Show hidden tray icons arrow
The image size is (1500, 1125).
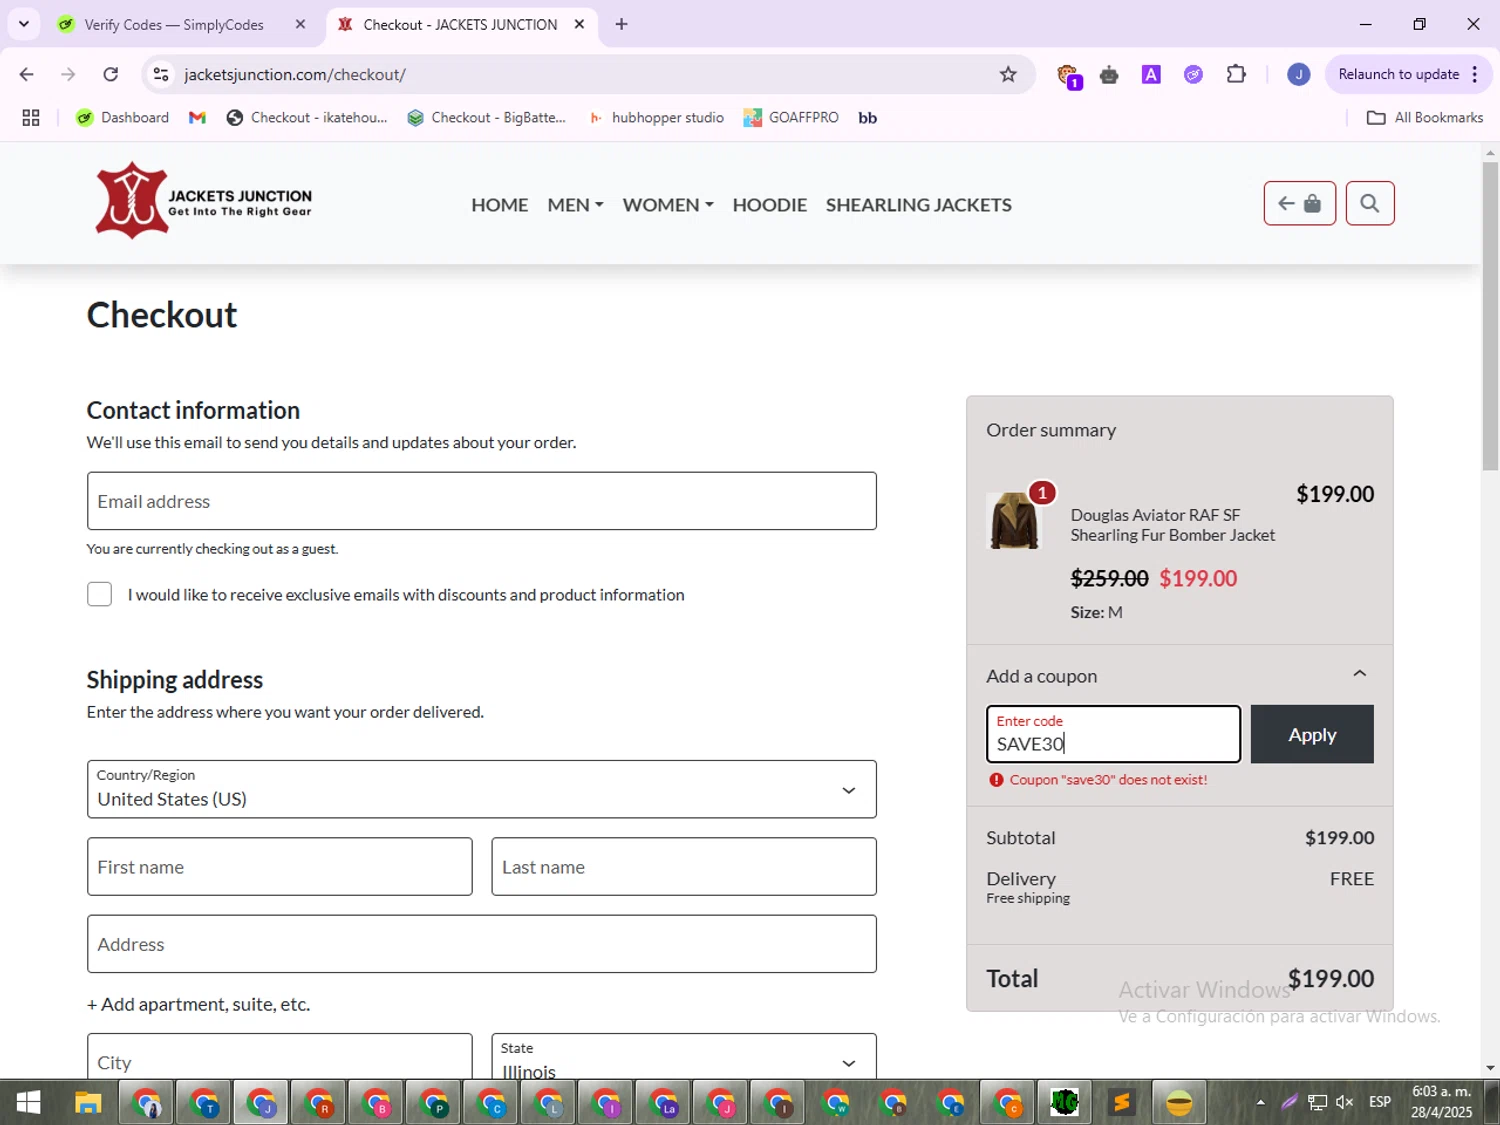coord(1260,1102)
